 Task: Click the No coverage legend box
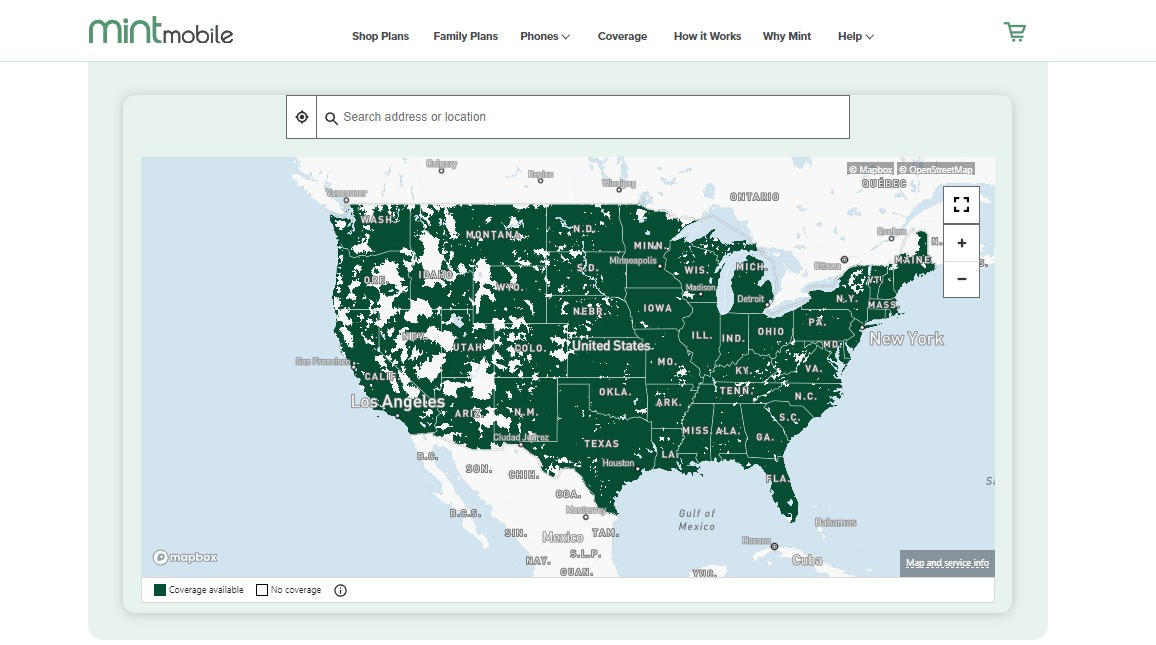pos(262,590)
